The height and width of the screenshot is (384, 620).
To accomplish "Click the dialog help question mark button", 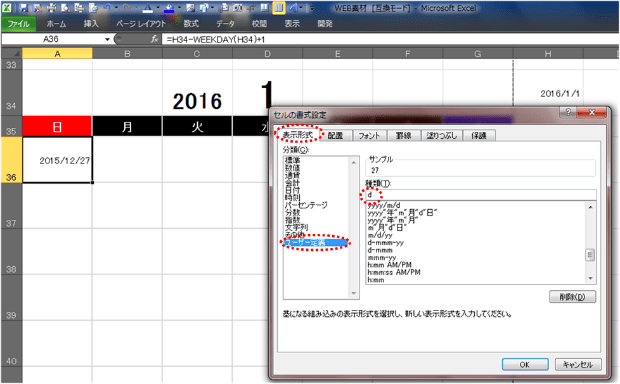I will [568, 112].
